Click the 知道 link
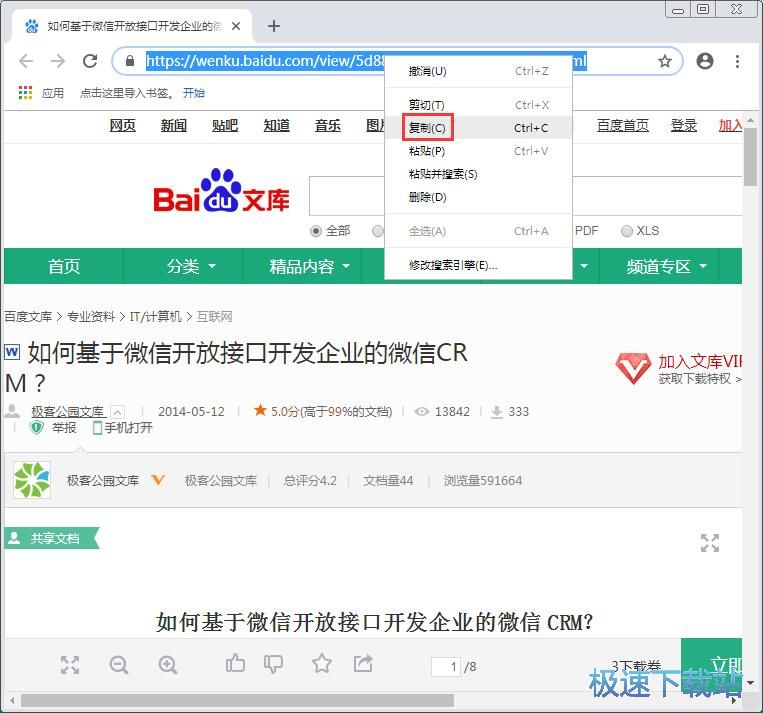This screenshot has width=763, height=713. (276, 126)
